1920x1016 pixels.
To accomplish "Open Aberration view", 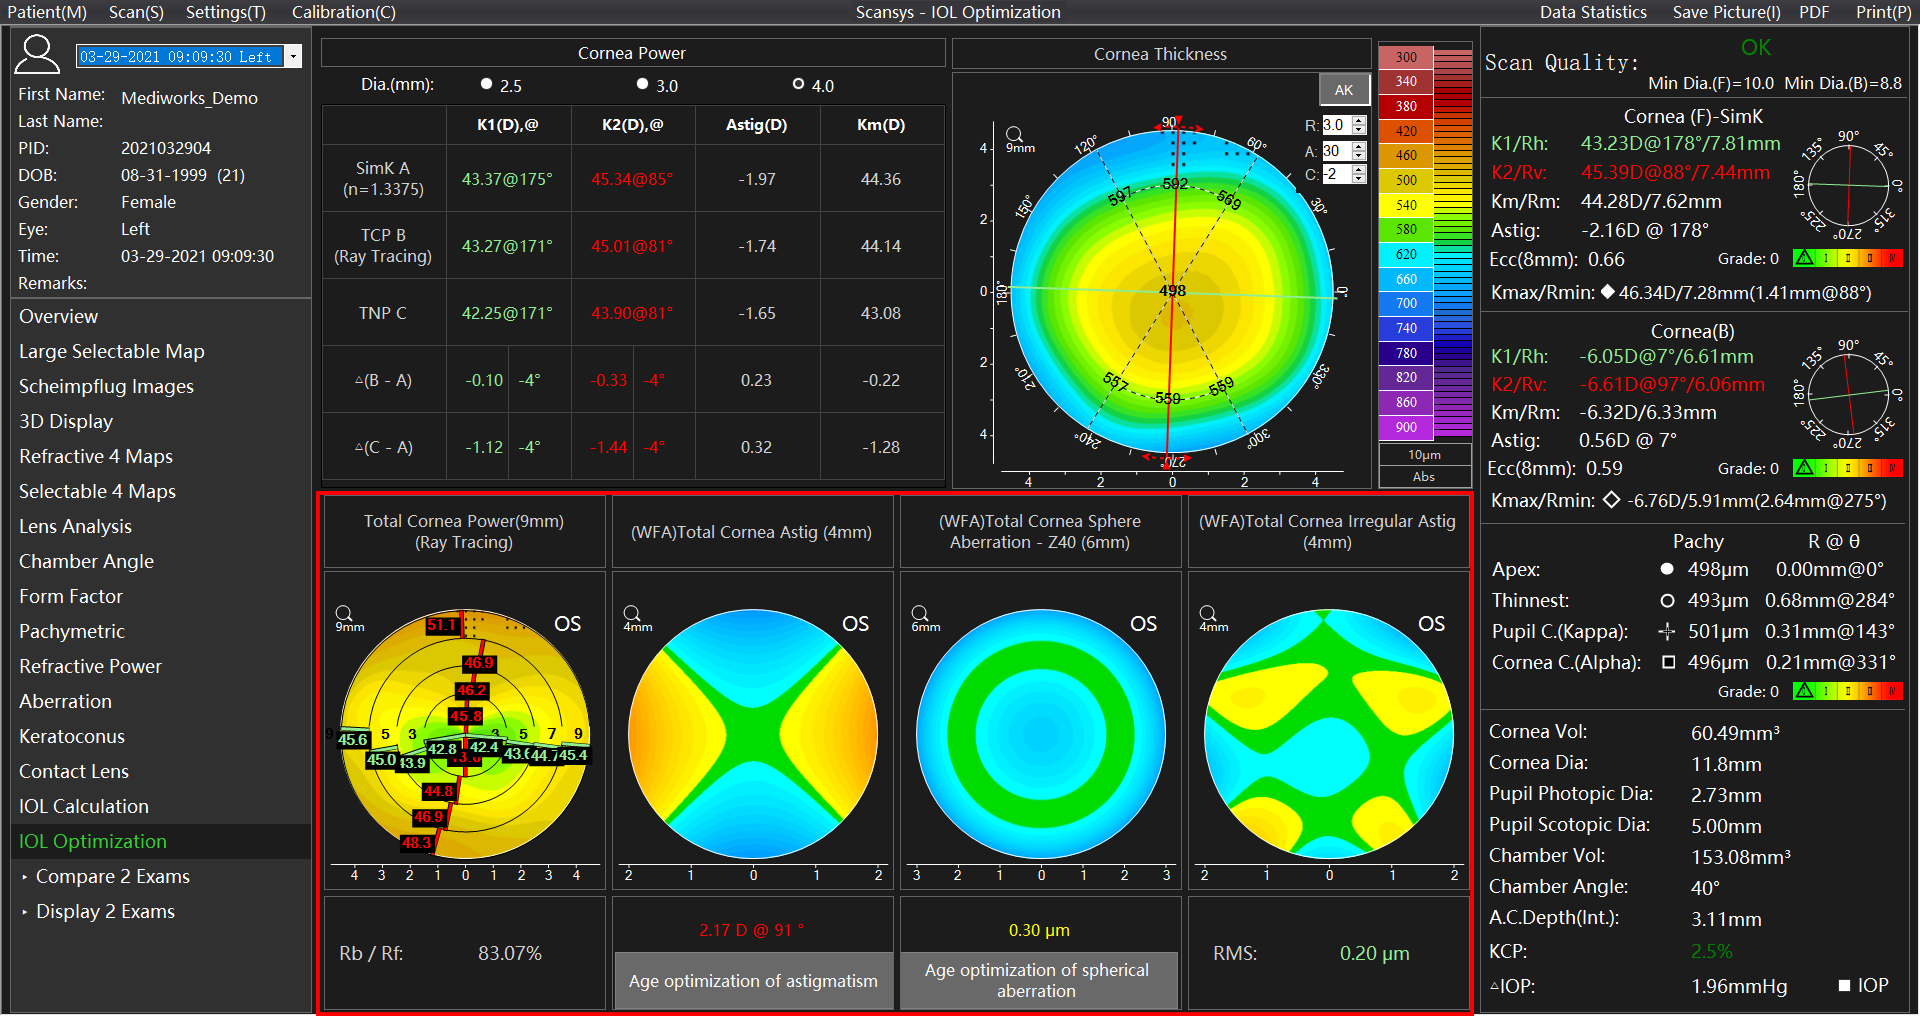I will point(161,701).
